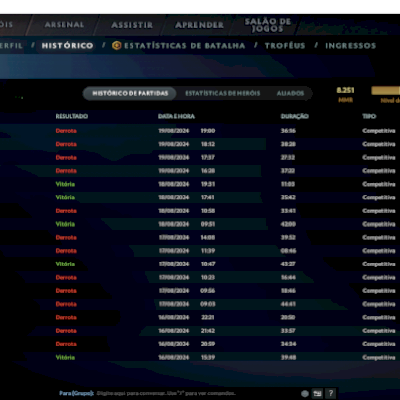Open the INGRESSOS section
This screenshot has width=400, height=400.
(351, 46)
